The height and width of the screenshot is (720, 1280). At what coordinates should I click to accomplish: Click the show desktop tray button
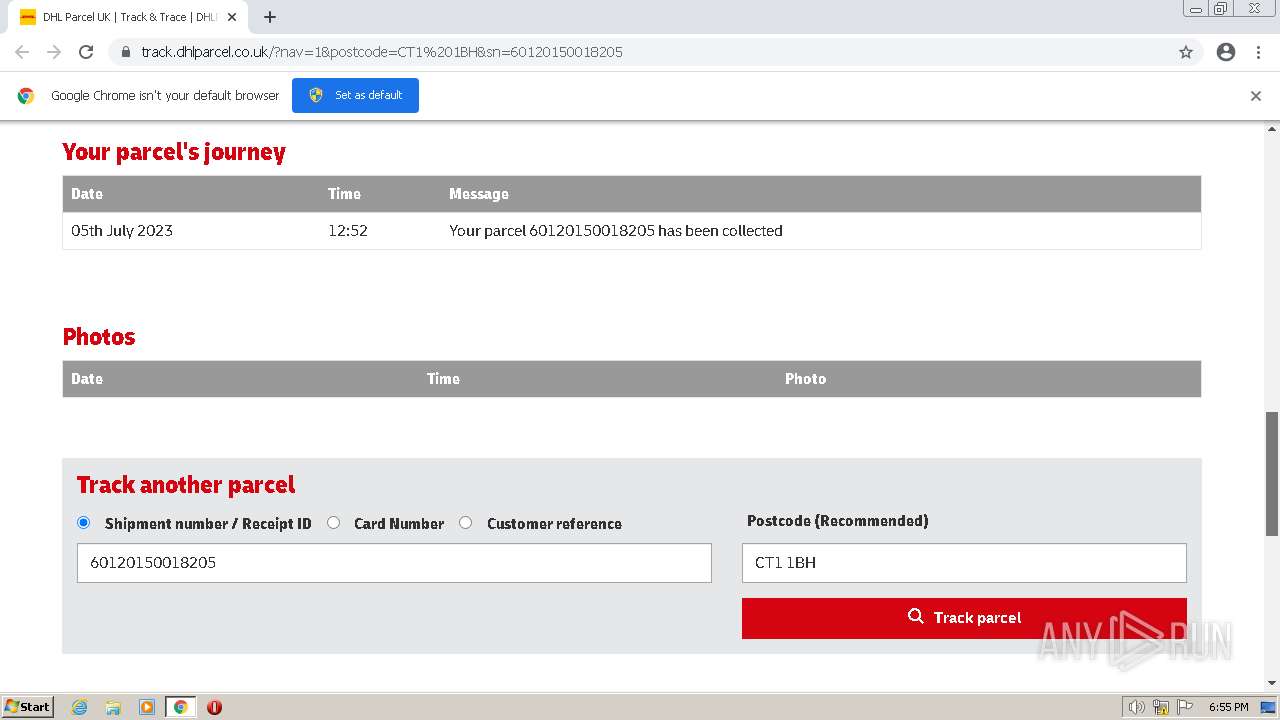1269,707
